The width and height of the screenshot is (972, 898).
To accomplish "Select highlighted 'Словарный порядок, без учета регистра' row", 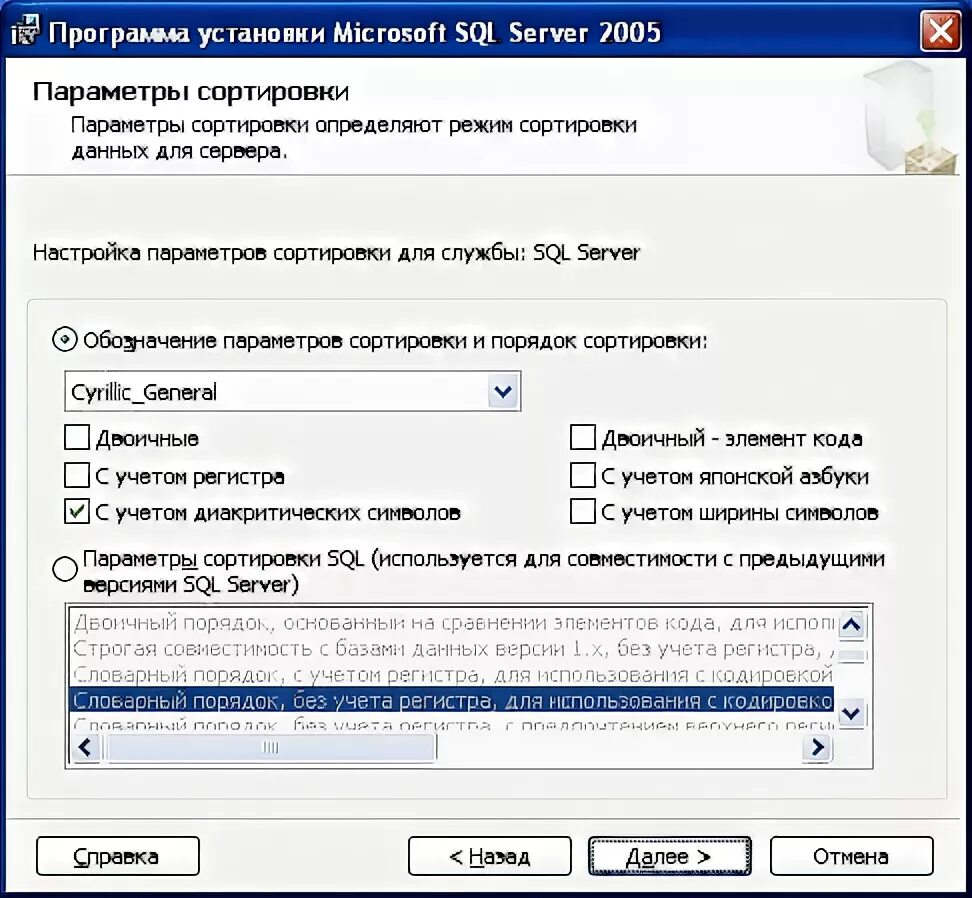I will pos(452,701).
